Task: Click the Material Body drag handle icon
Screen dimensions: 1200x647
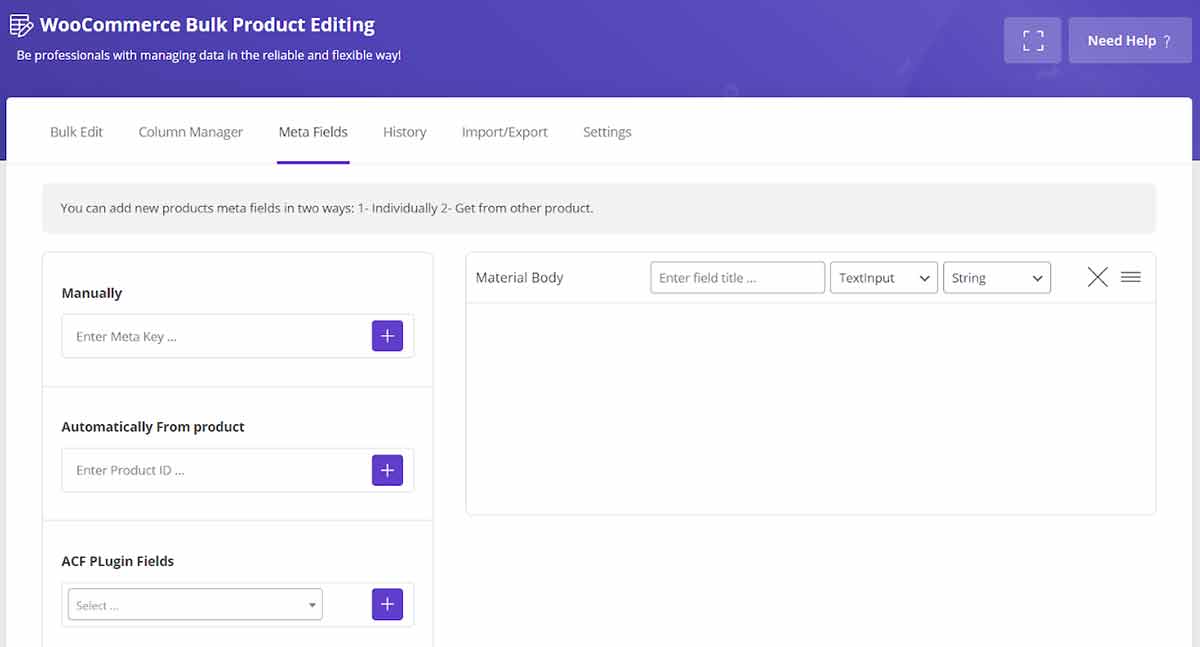Action: tap(1131, 278)
